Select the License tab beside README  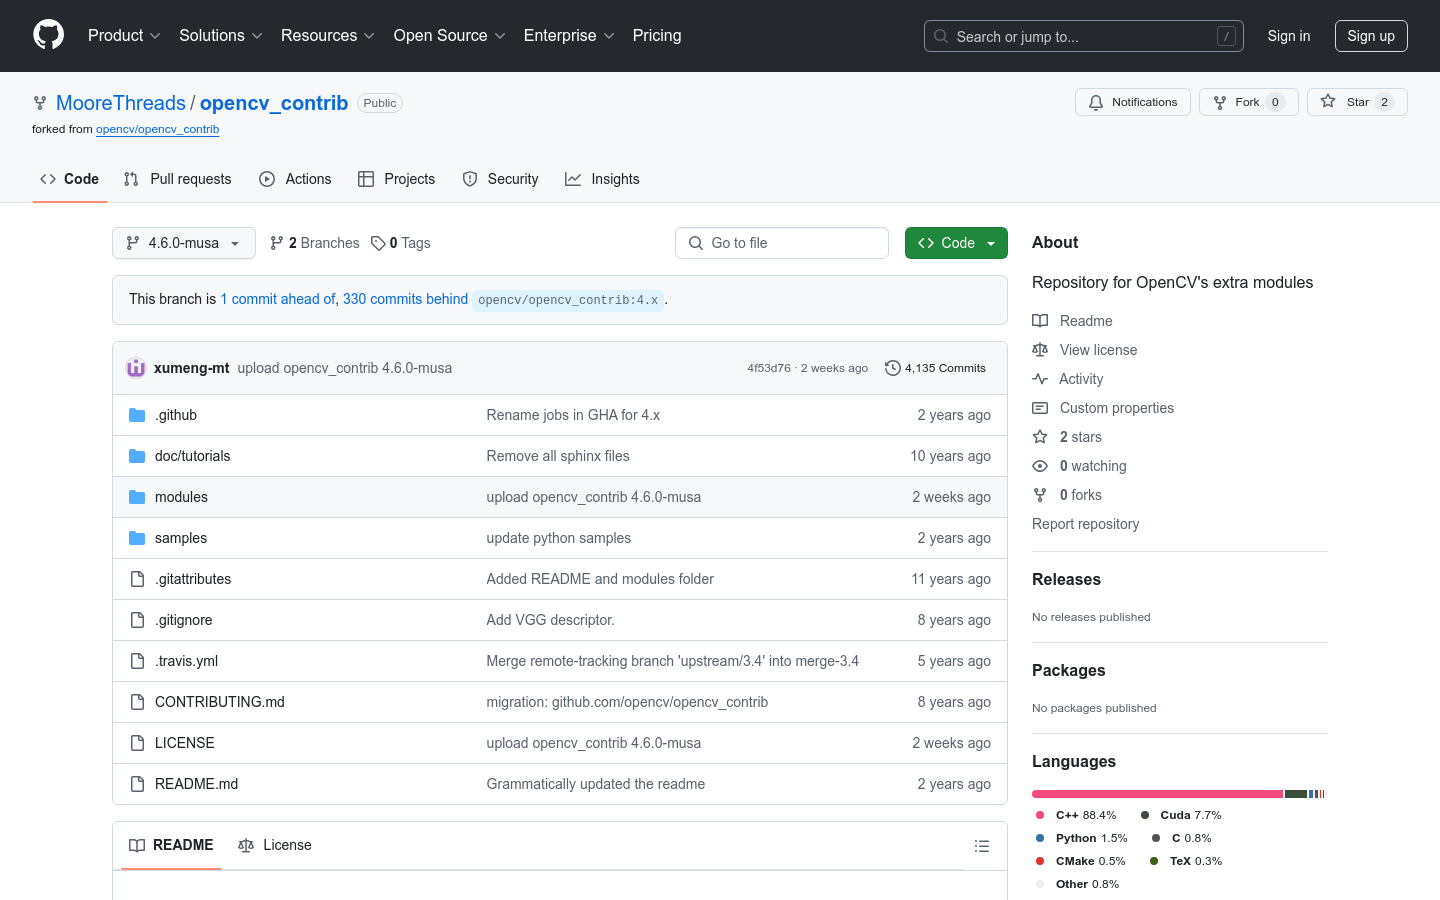coord(275,845)
